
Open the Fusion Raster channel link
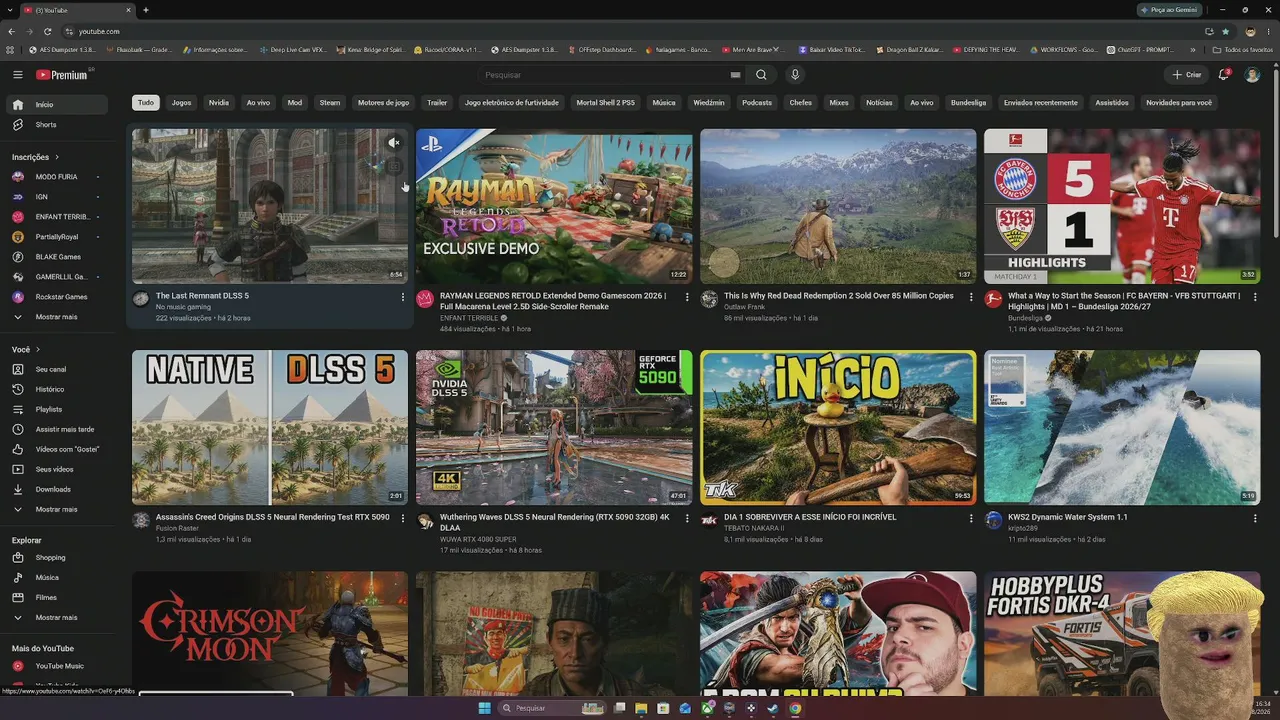178,528
